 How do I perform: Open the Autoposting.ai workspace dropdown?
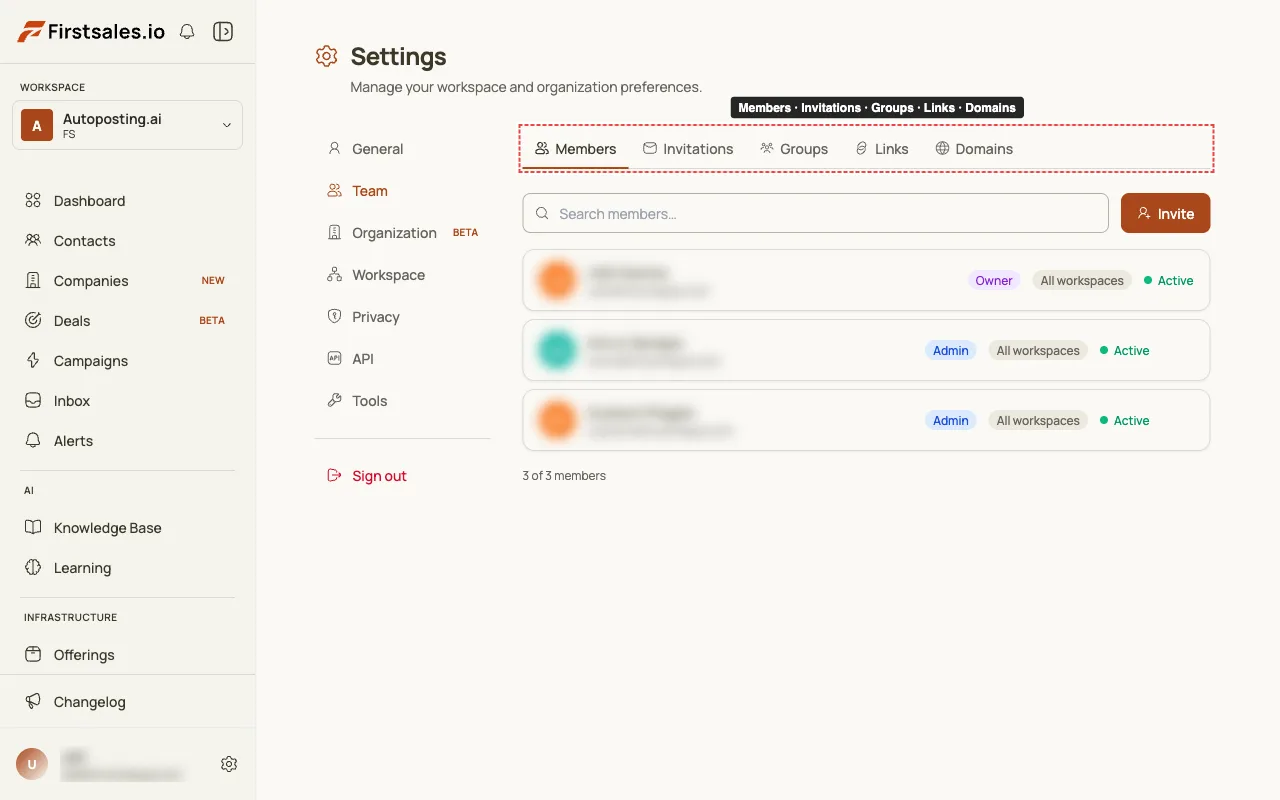[x=127, y=125]
